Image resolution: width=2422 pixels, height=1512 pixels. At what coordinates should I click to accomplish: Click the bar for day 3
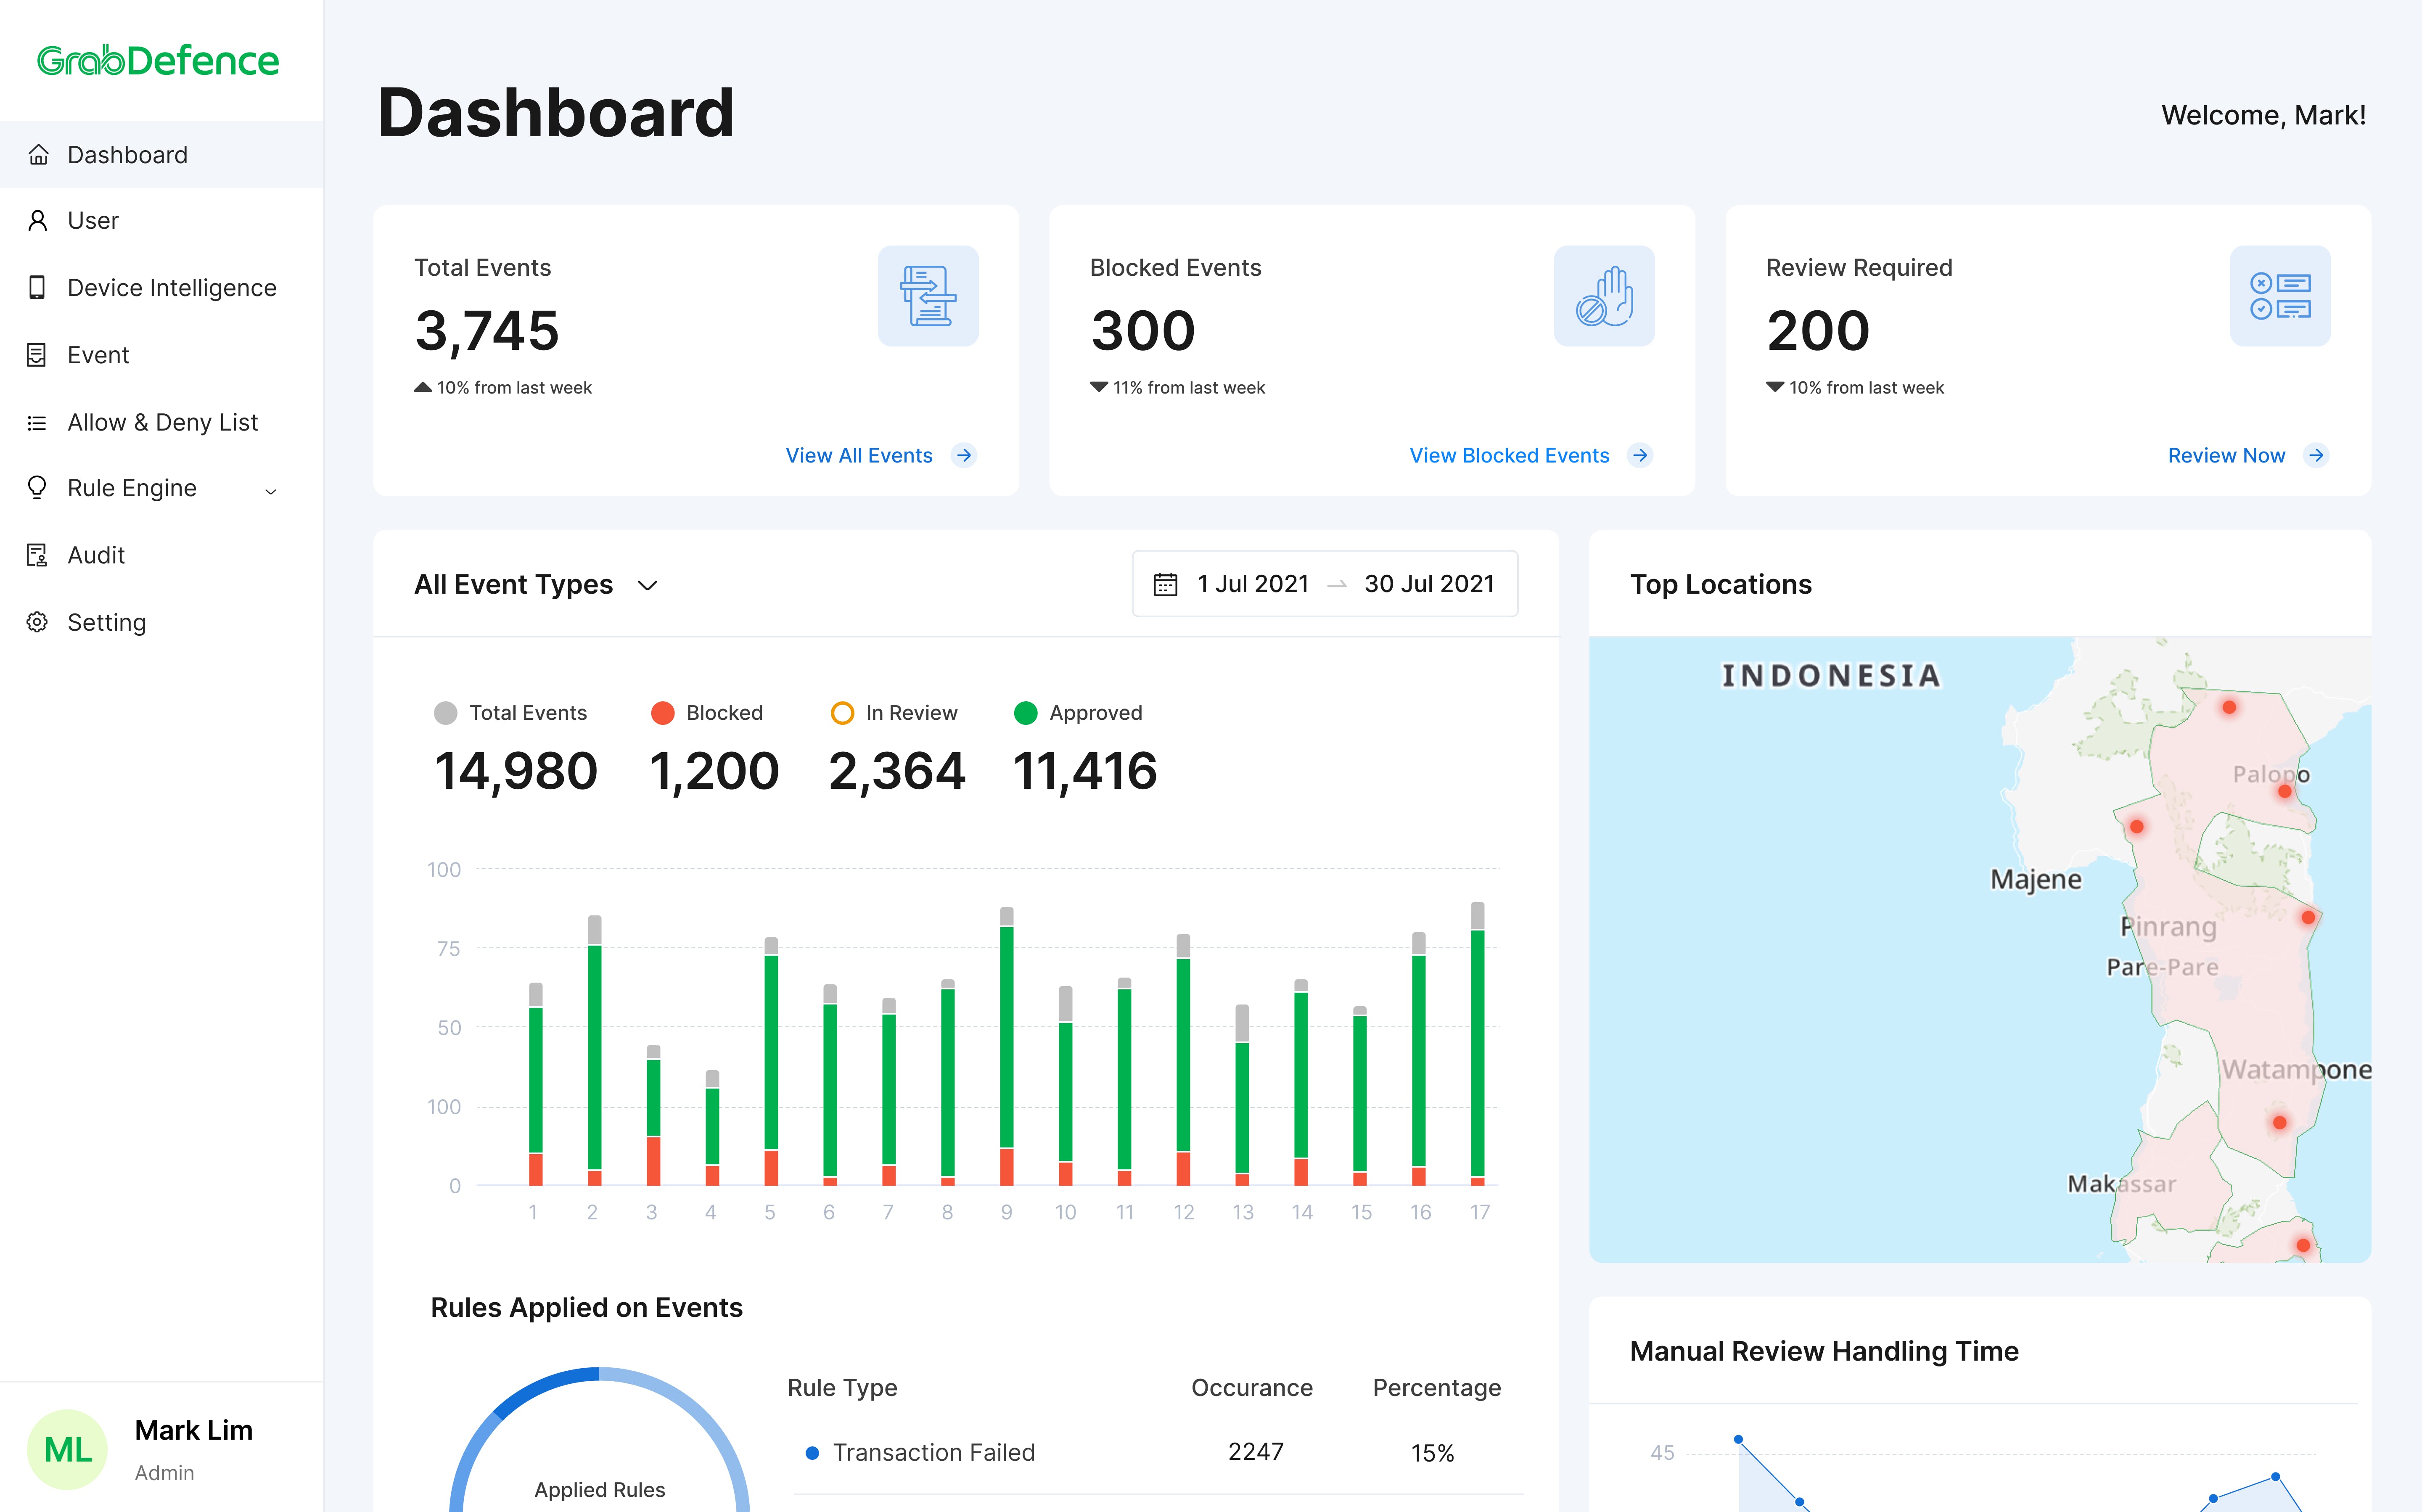653,1115
